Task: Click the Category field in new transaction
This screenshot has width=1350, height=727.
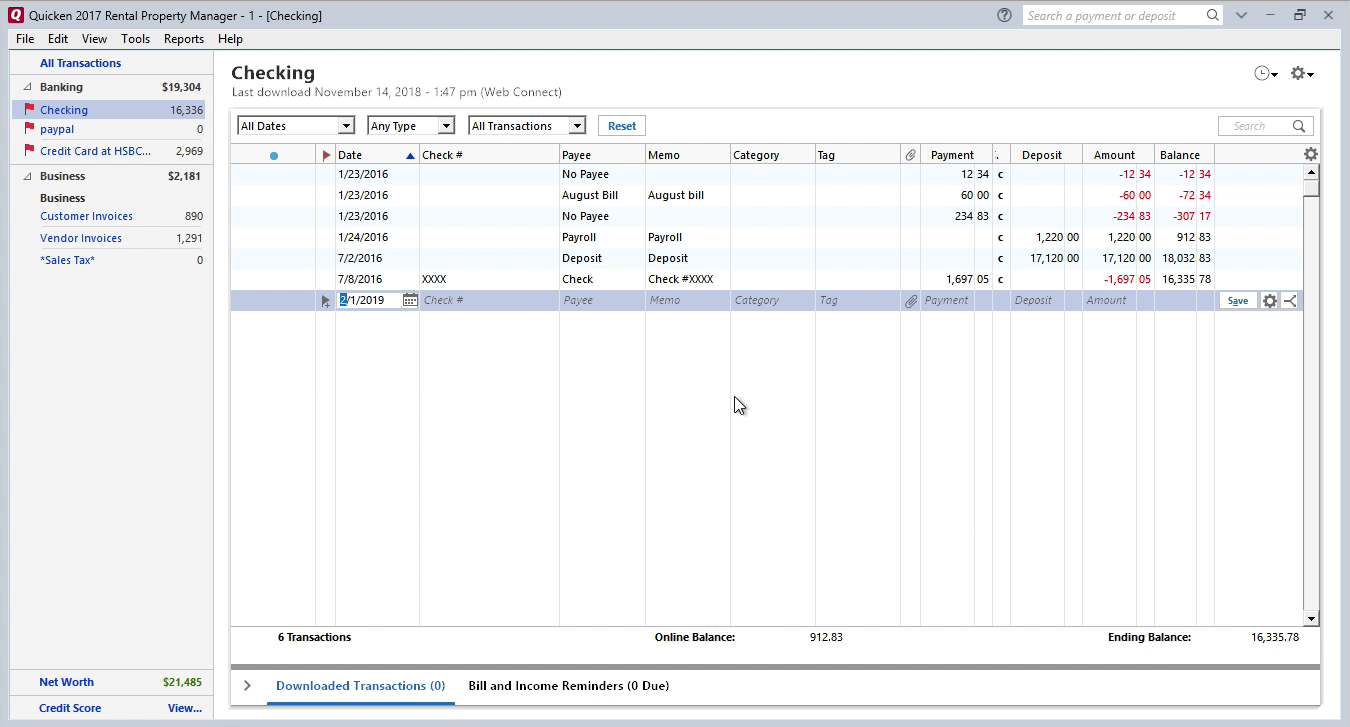Action: pyautogui.click(x=772, y=300)
